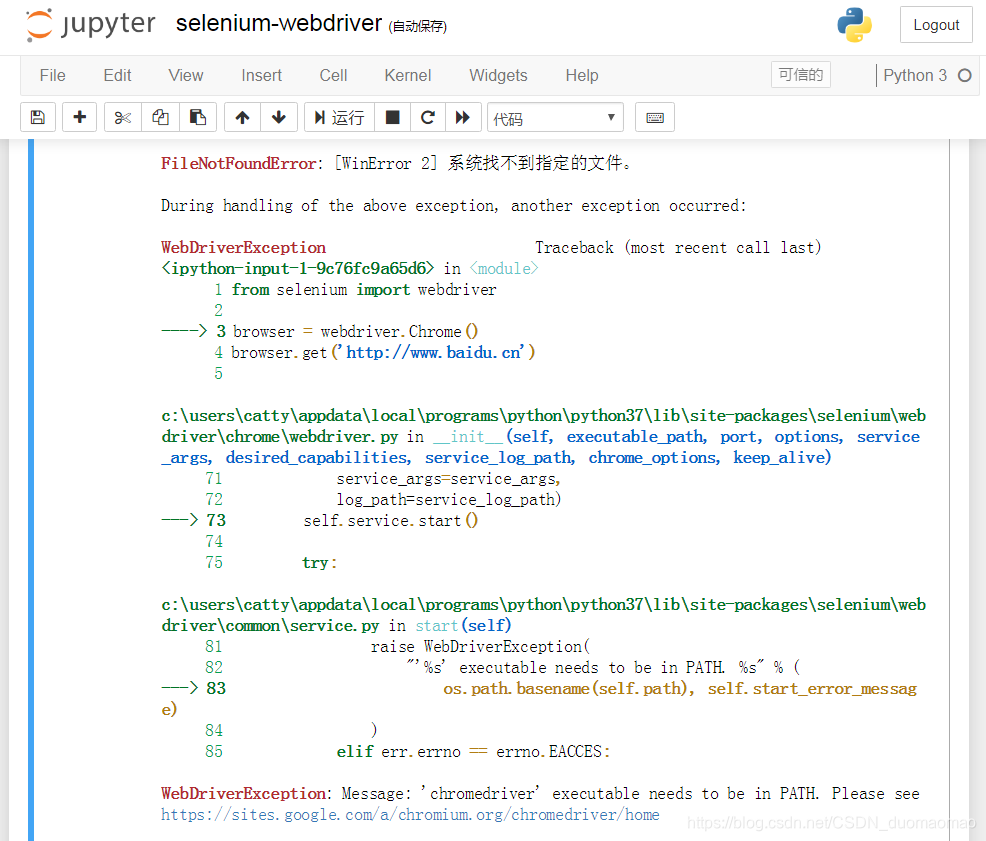The width and height of the screenshot is (986, 841).
Task: Click the kernel idle indicator circle
Action: tap(965, 75)
